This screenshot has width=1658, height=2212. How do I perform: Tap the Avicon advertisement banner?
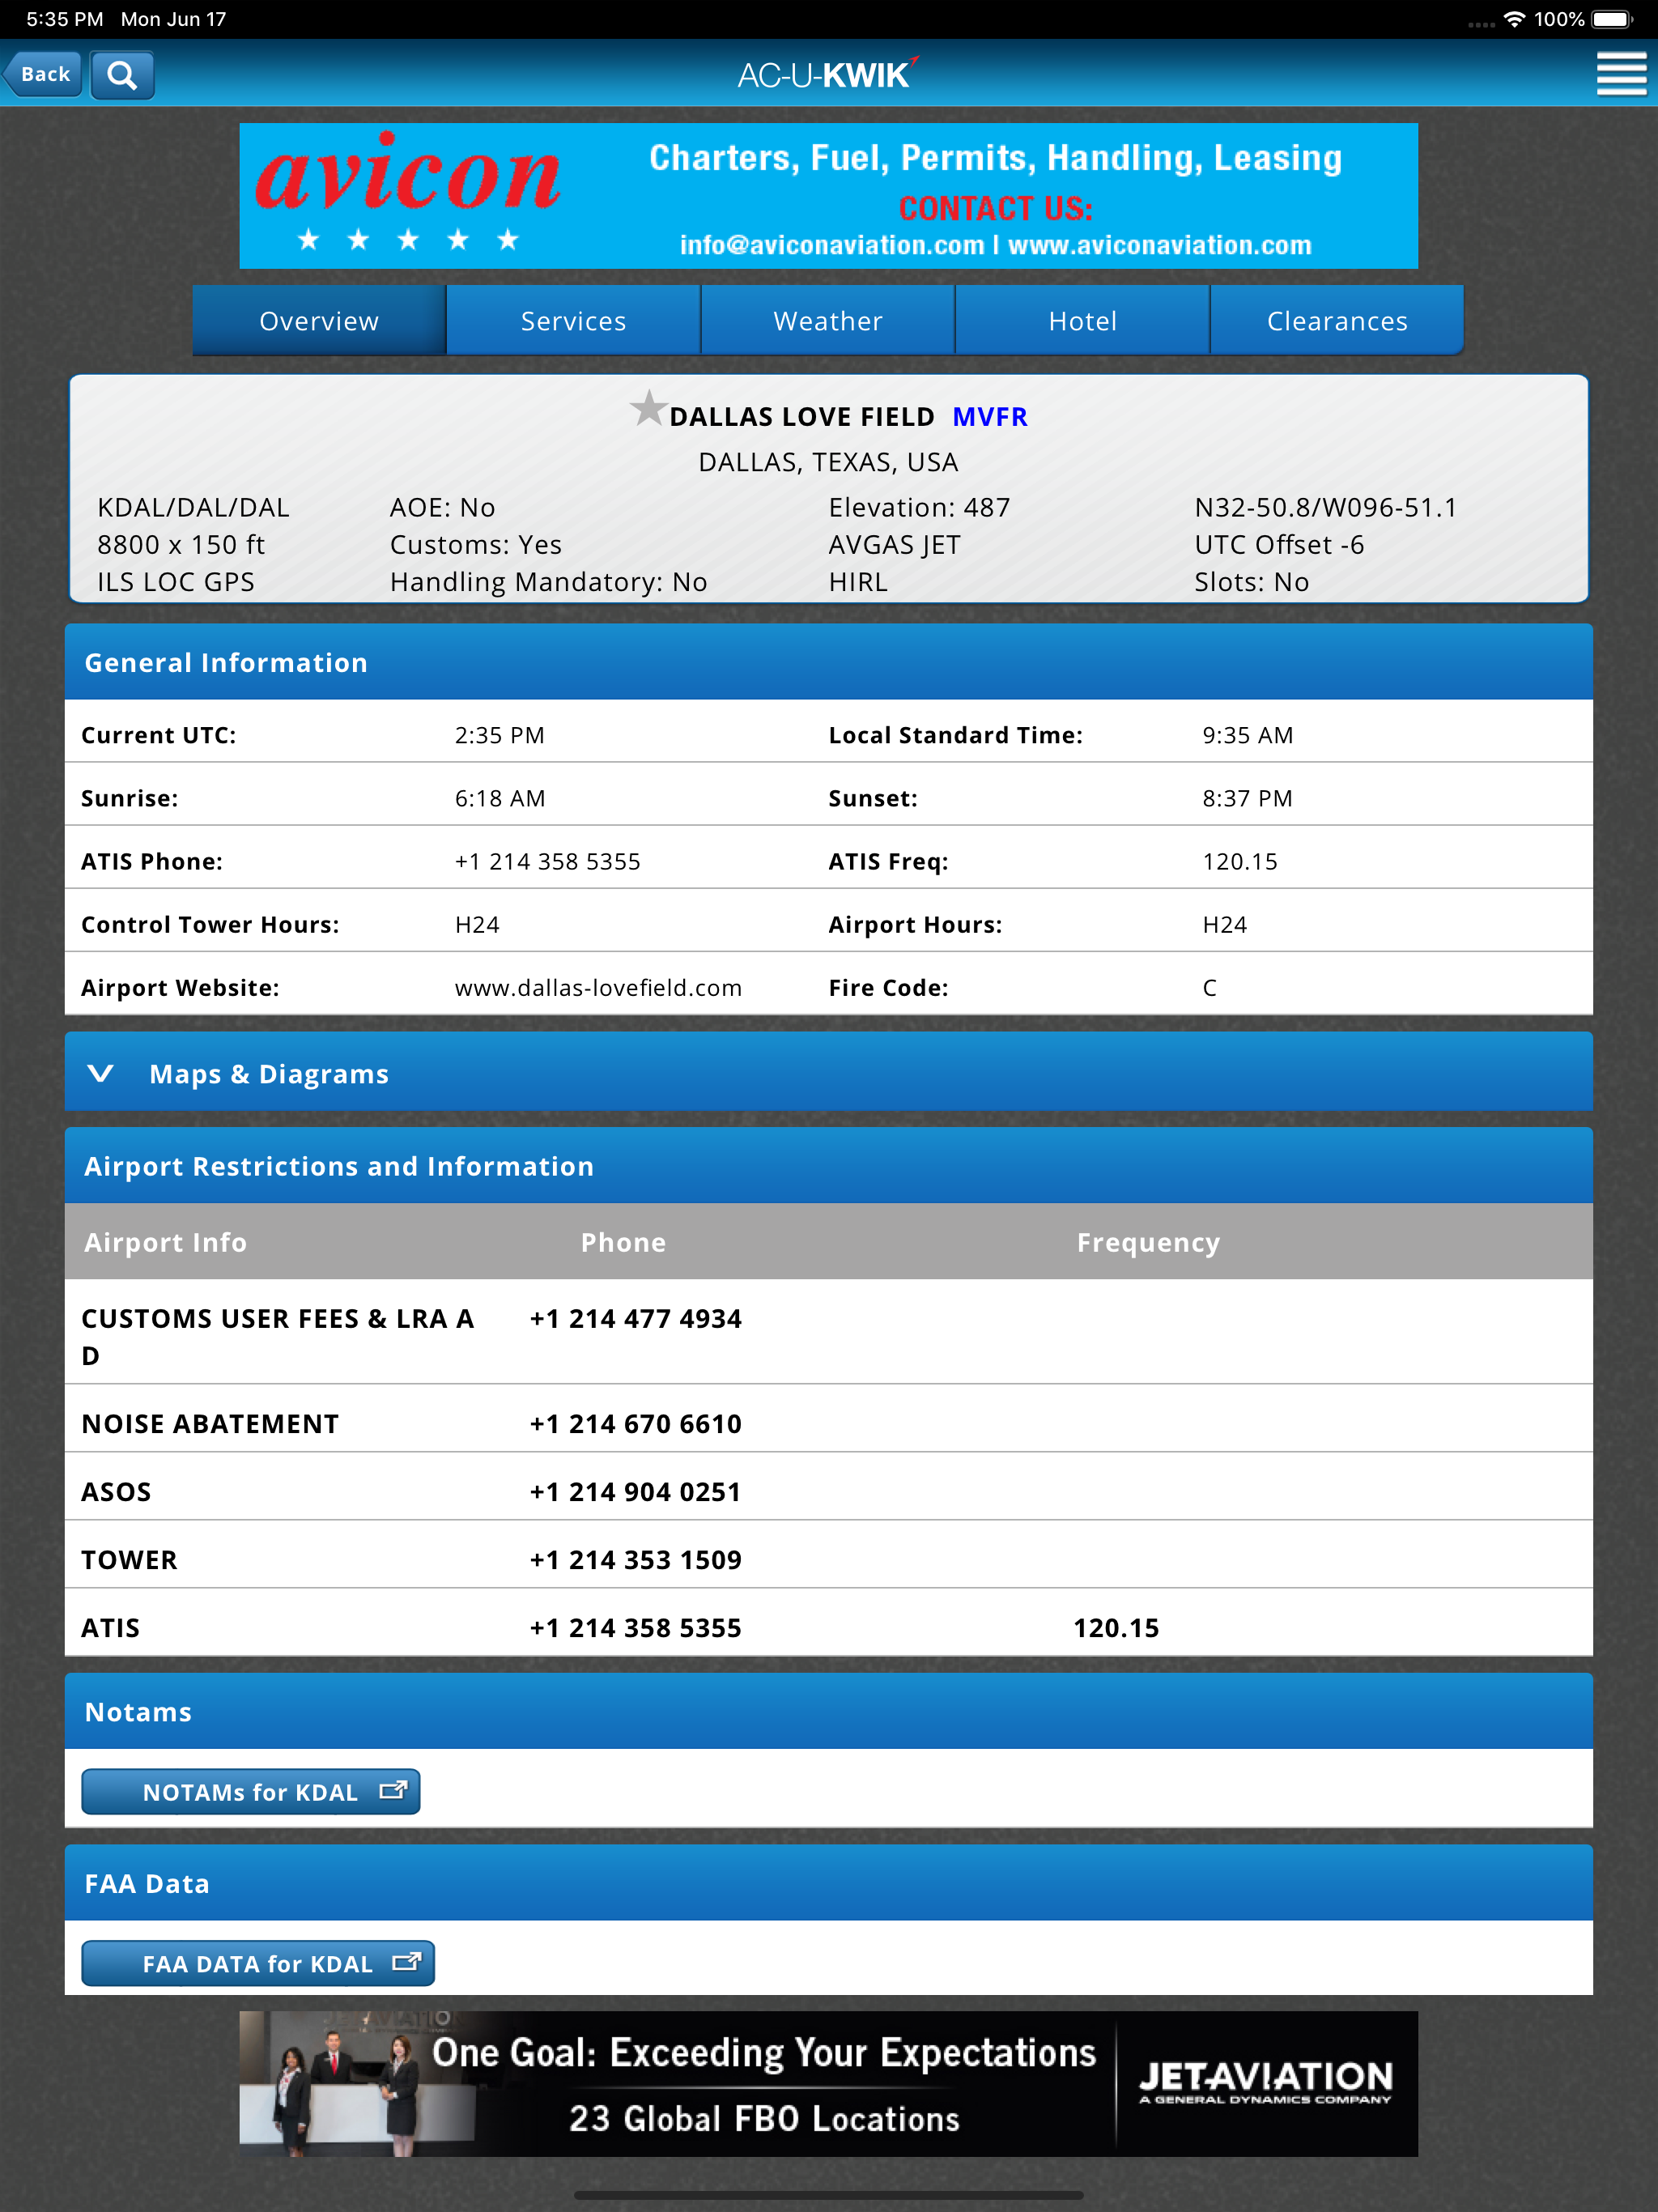coord(828,196)
